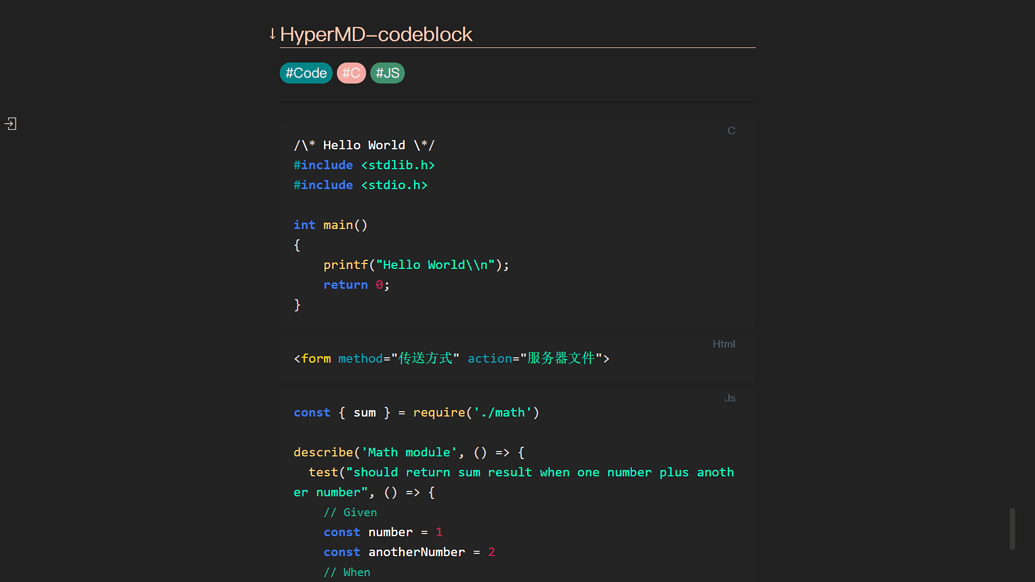Click the printf "Hello World" statement
1035x582 pixels.
coord(416,265)
